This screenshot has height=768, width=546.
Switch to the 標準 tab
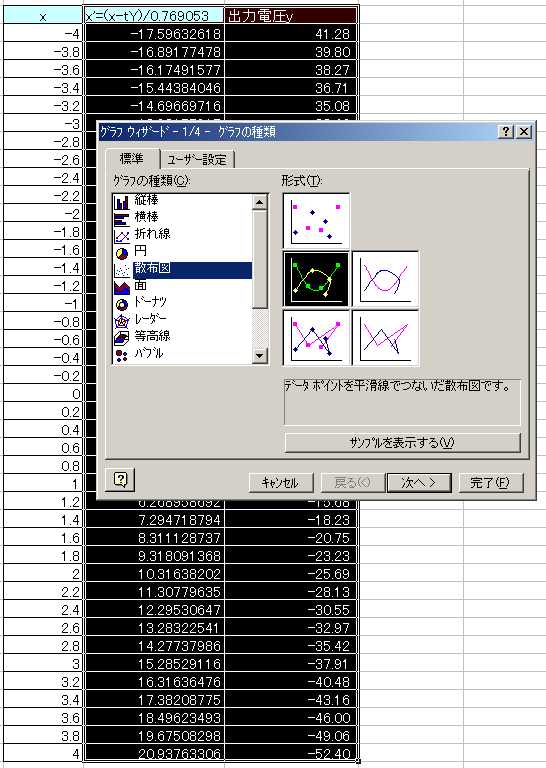click(132, 158)
